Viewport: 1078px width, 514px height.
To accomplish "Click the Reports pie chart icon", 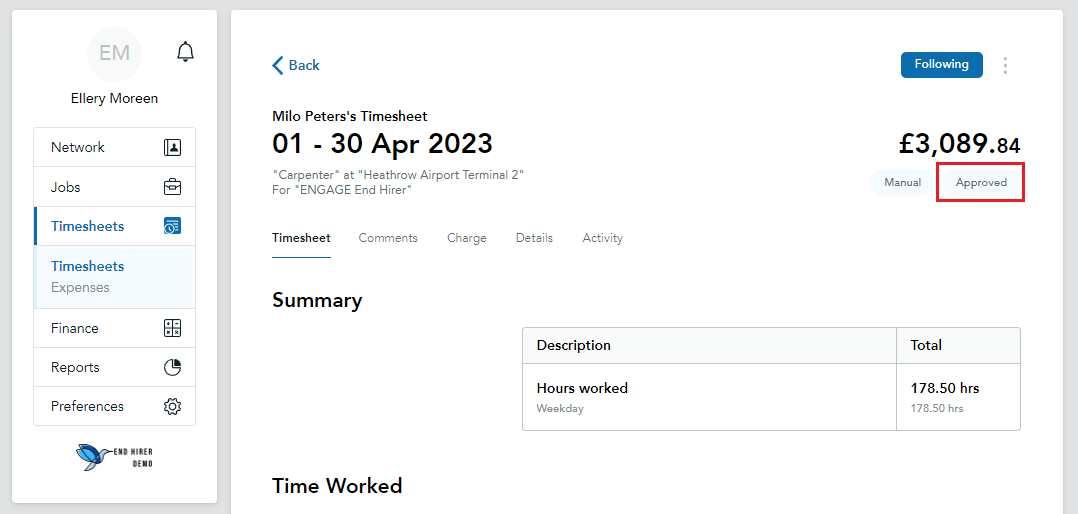I will point(173,367).
